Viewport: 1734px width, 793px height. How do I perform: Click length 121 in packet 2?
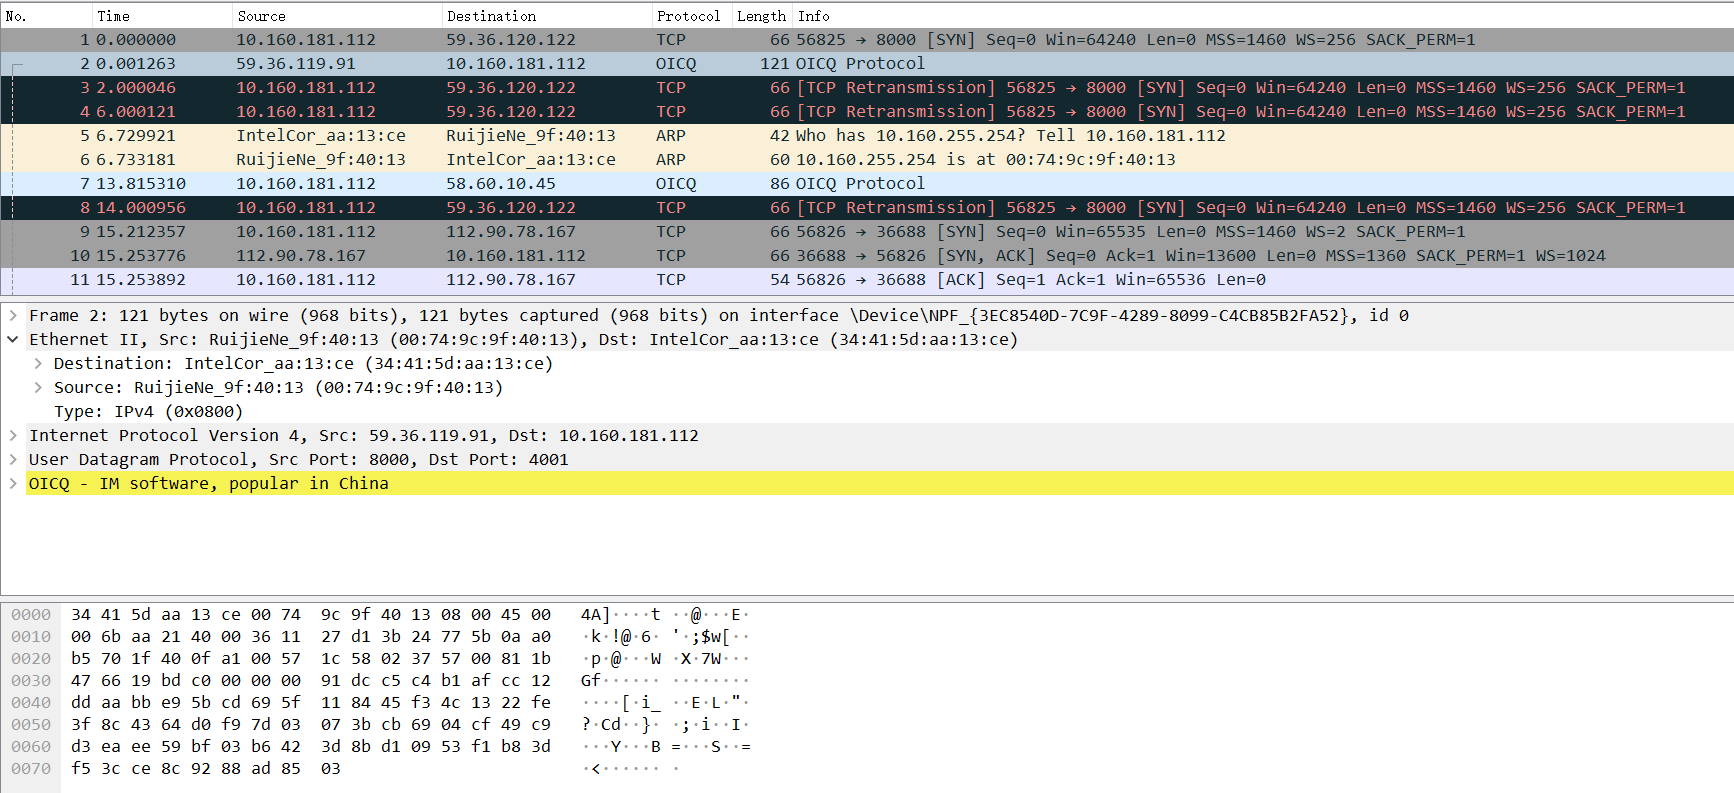[775, 64]
